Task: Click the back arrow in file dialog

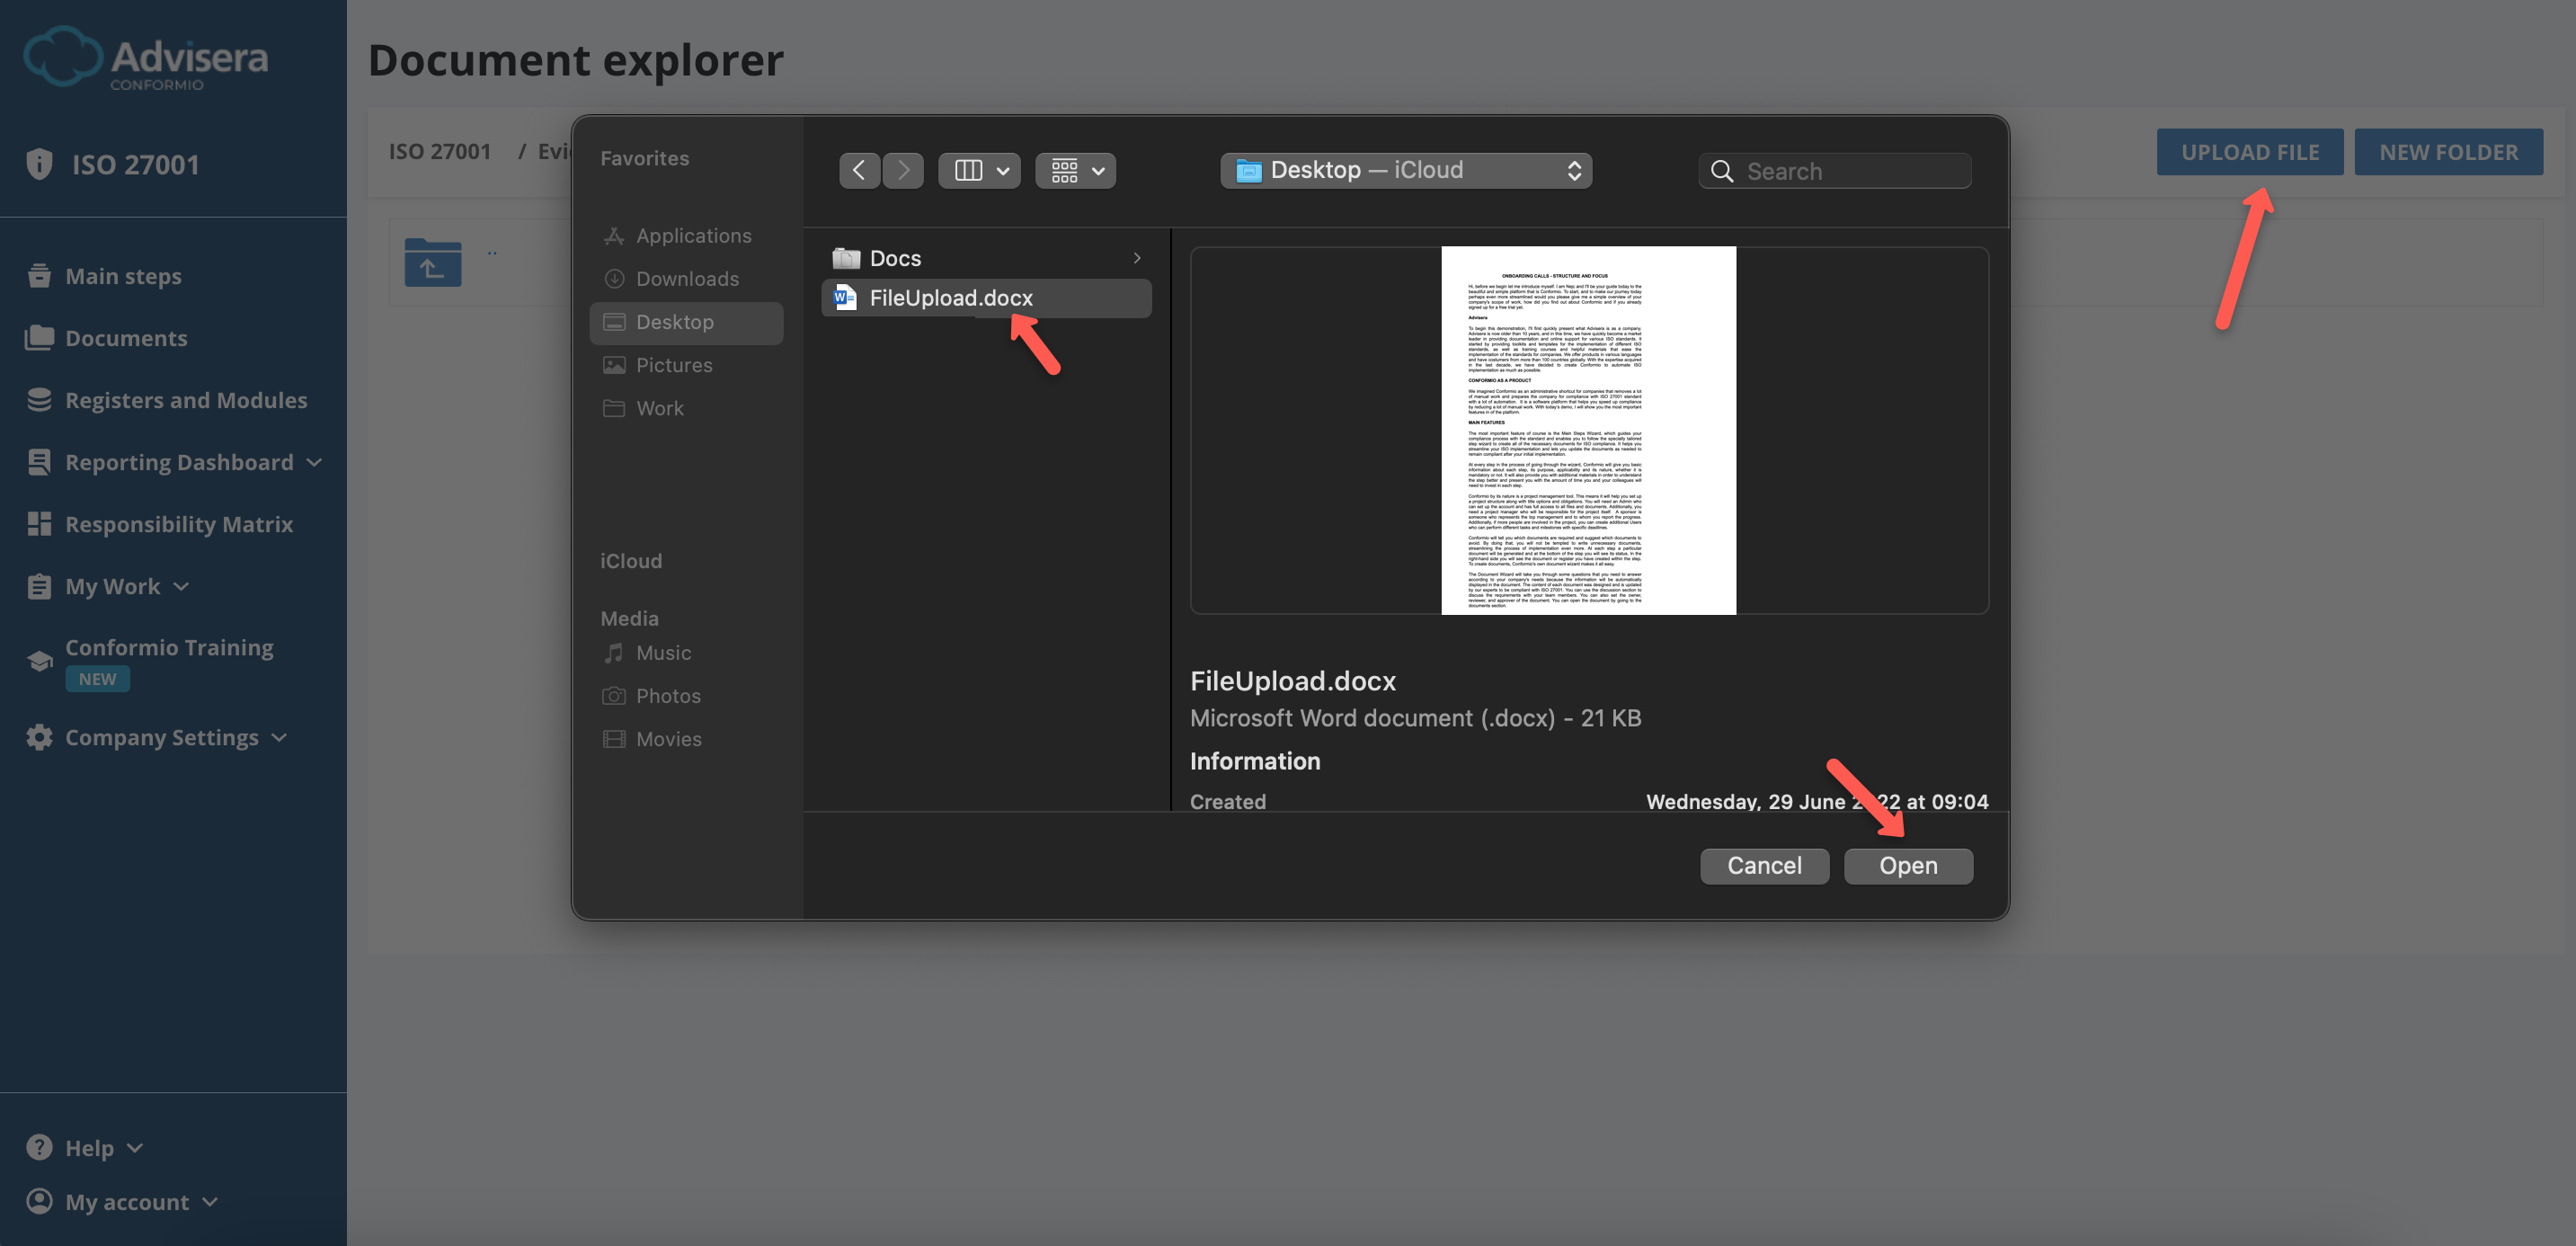Action: 859,170
